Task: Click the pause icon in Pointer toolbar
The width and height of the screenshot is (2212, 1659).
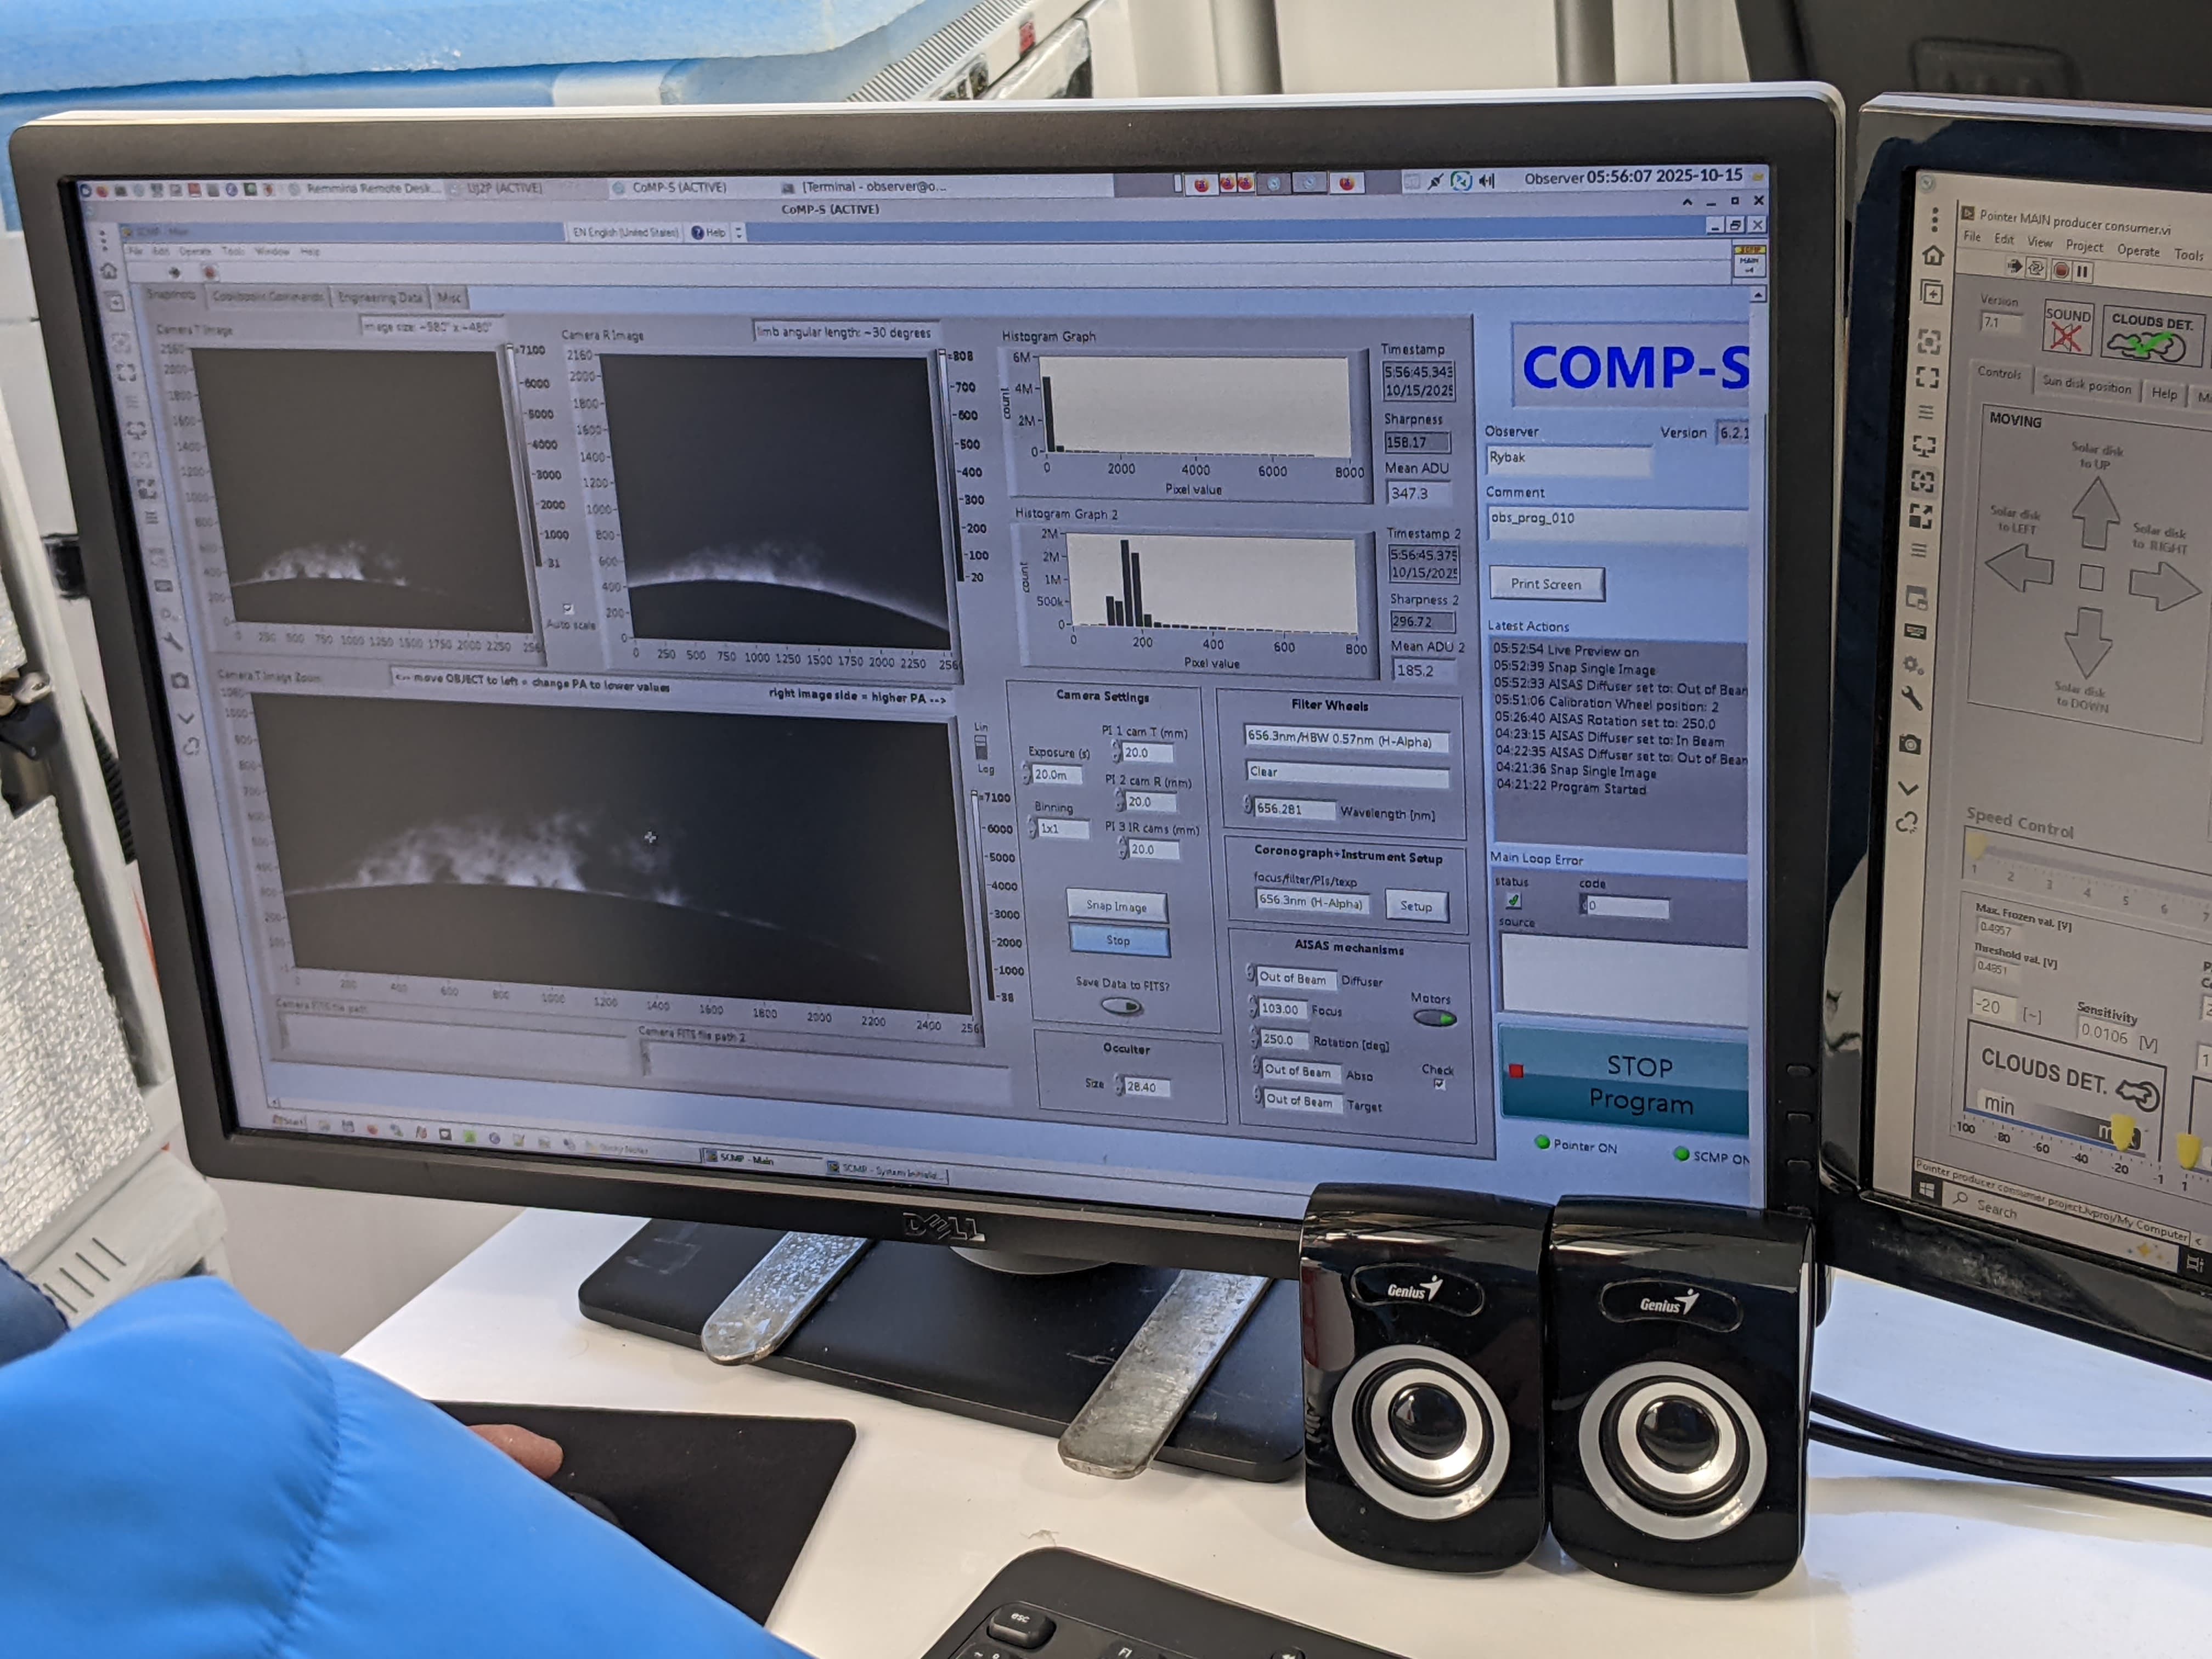Action: (2083, 271)
